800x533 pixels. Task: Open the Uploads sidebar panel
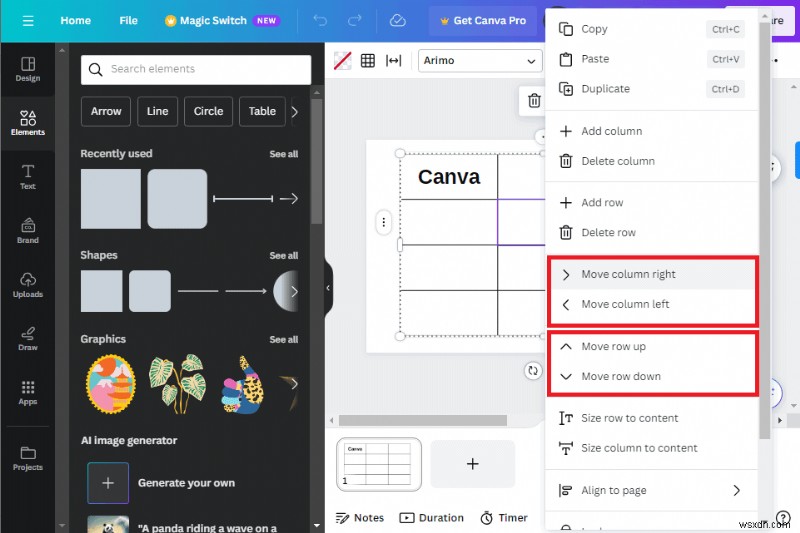point(28,285)
